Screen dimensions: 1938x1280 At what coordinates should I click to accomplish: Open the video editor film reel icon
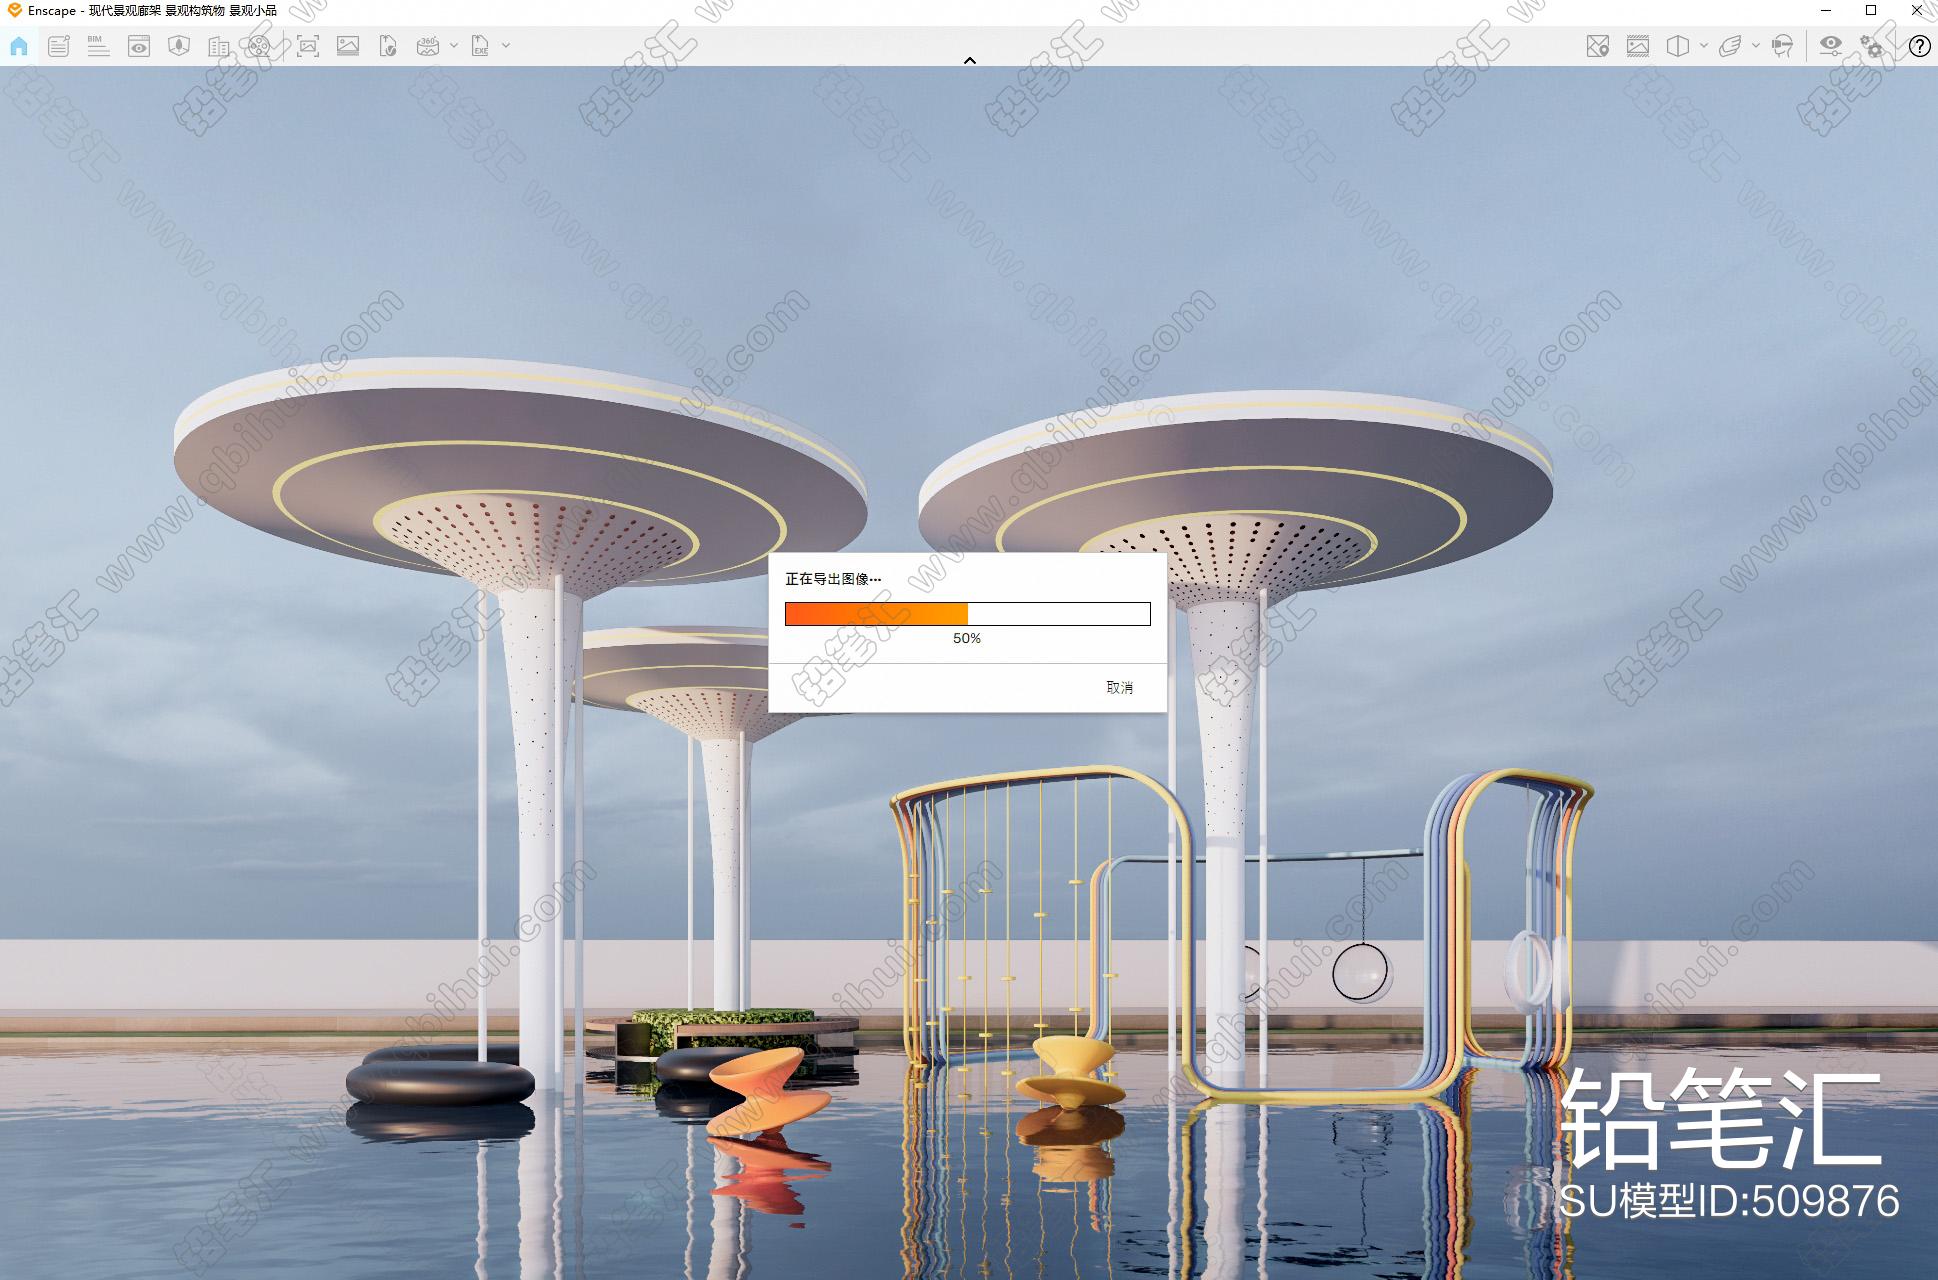click(259, 46)
